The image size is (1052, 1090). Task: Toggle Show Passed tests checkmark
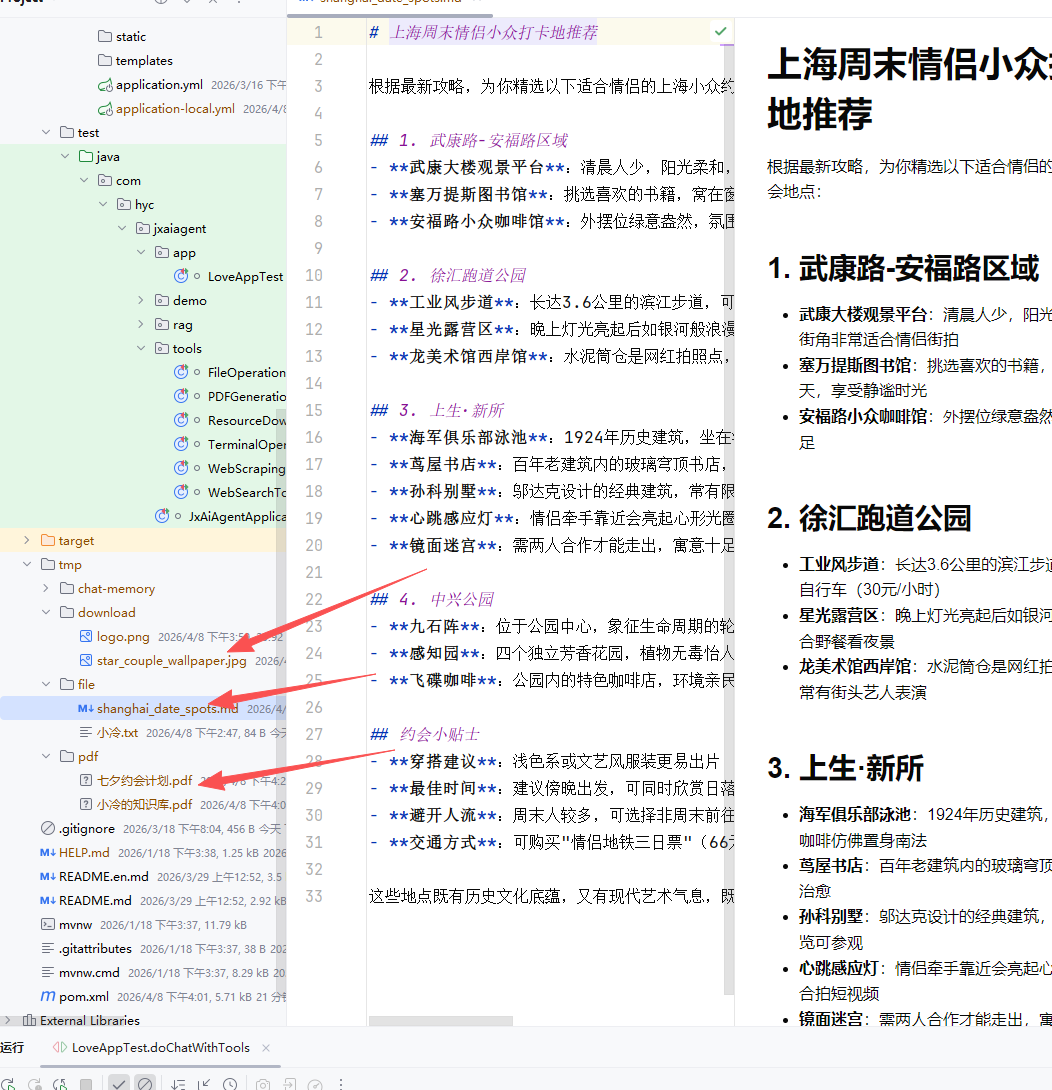point(119,1084)
